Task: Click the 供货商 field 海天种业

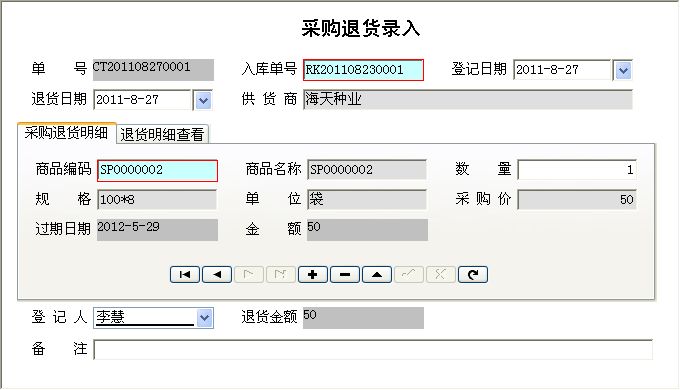Action: coord(468,99)
